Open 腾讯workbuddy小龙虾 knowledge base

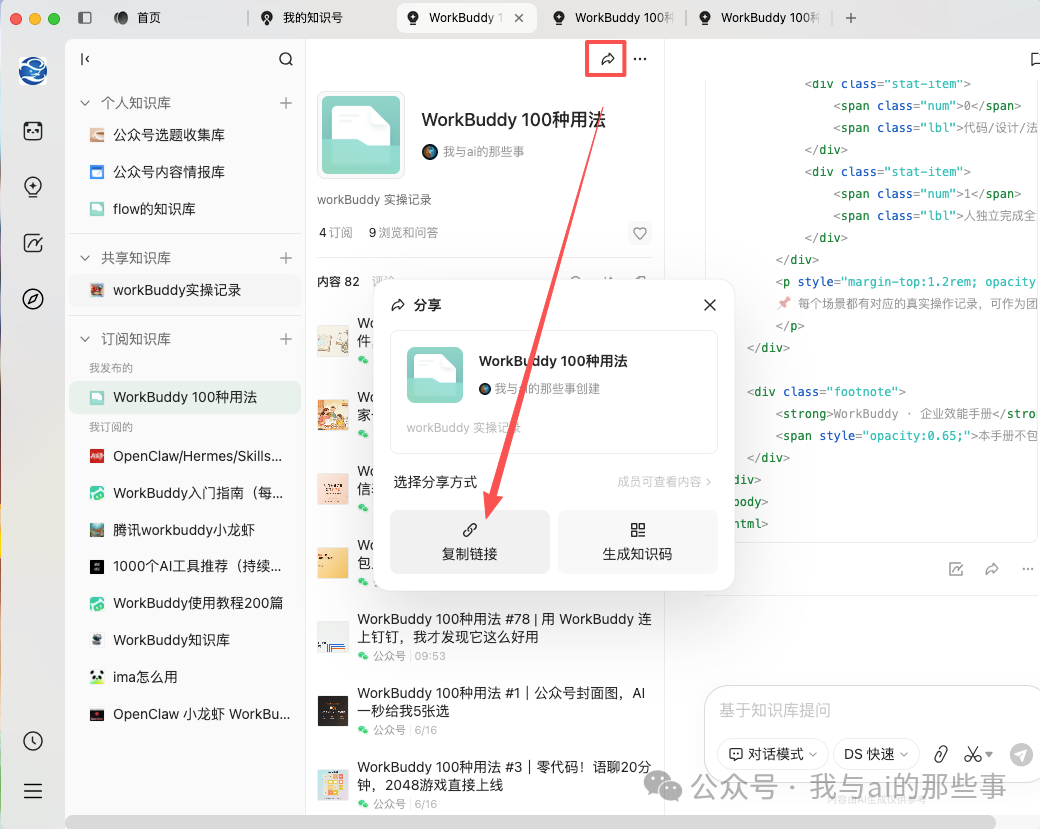point(185,530)
